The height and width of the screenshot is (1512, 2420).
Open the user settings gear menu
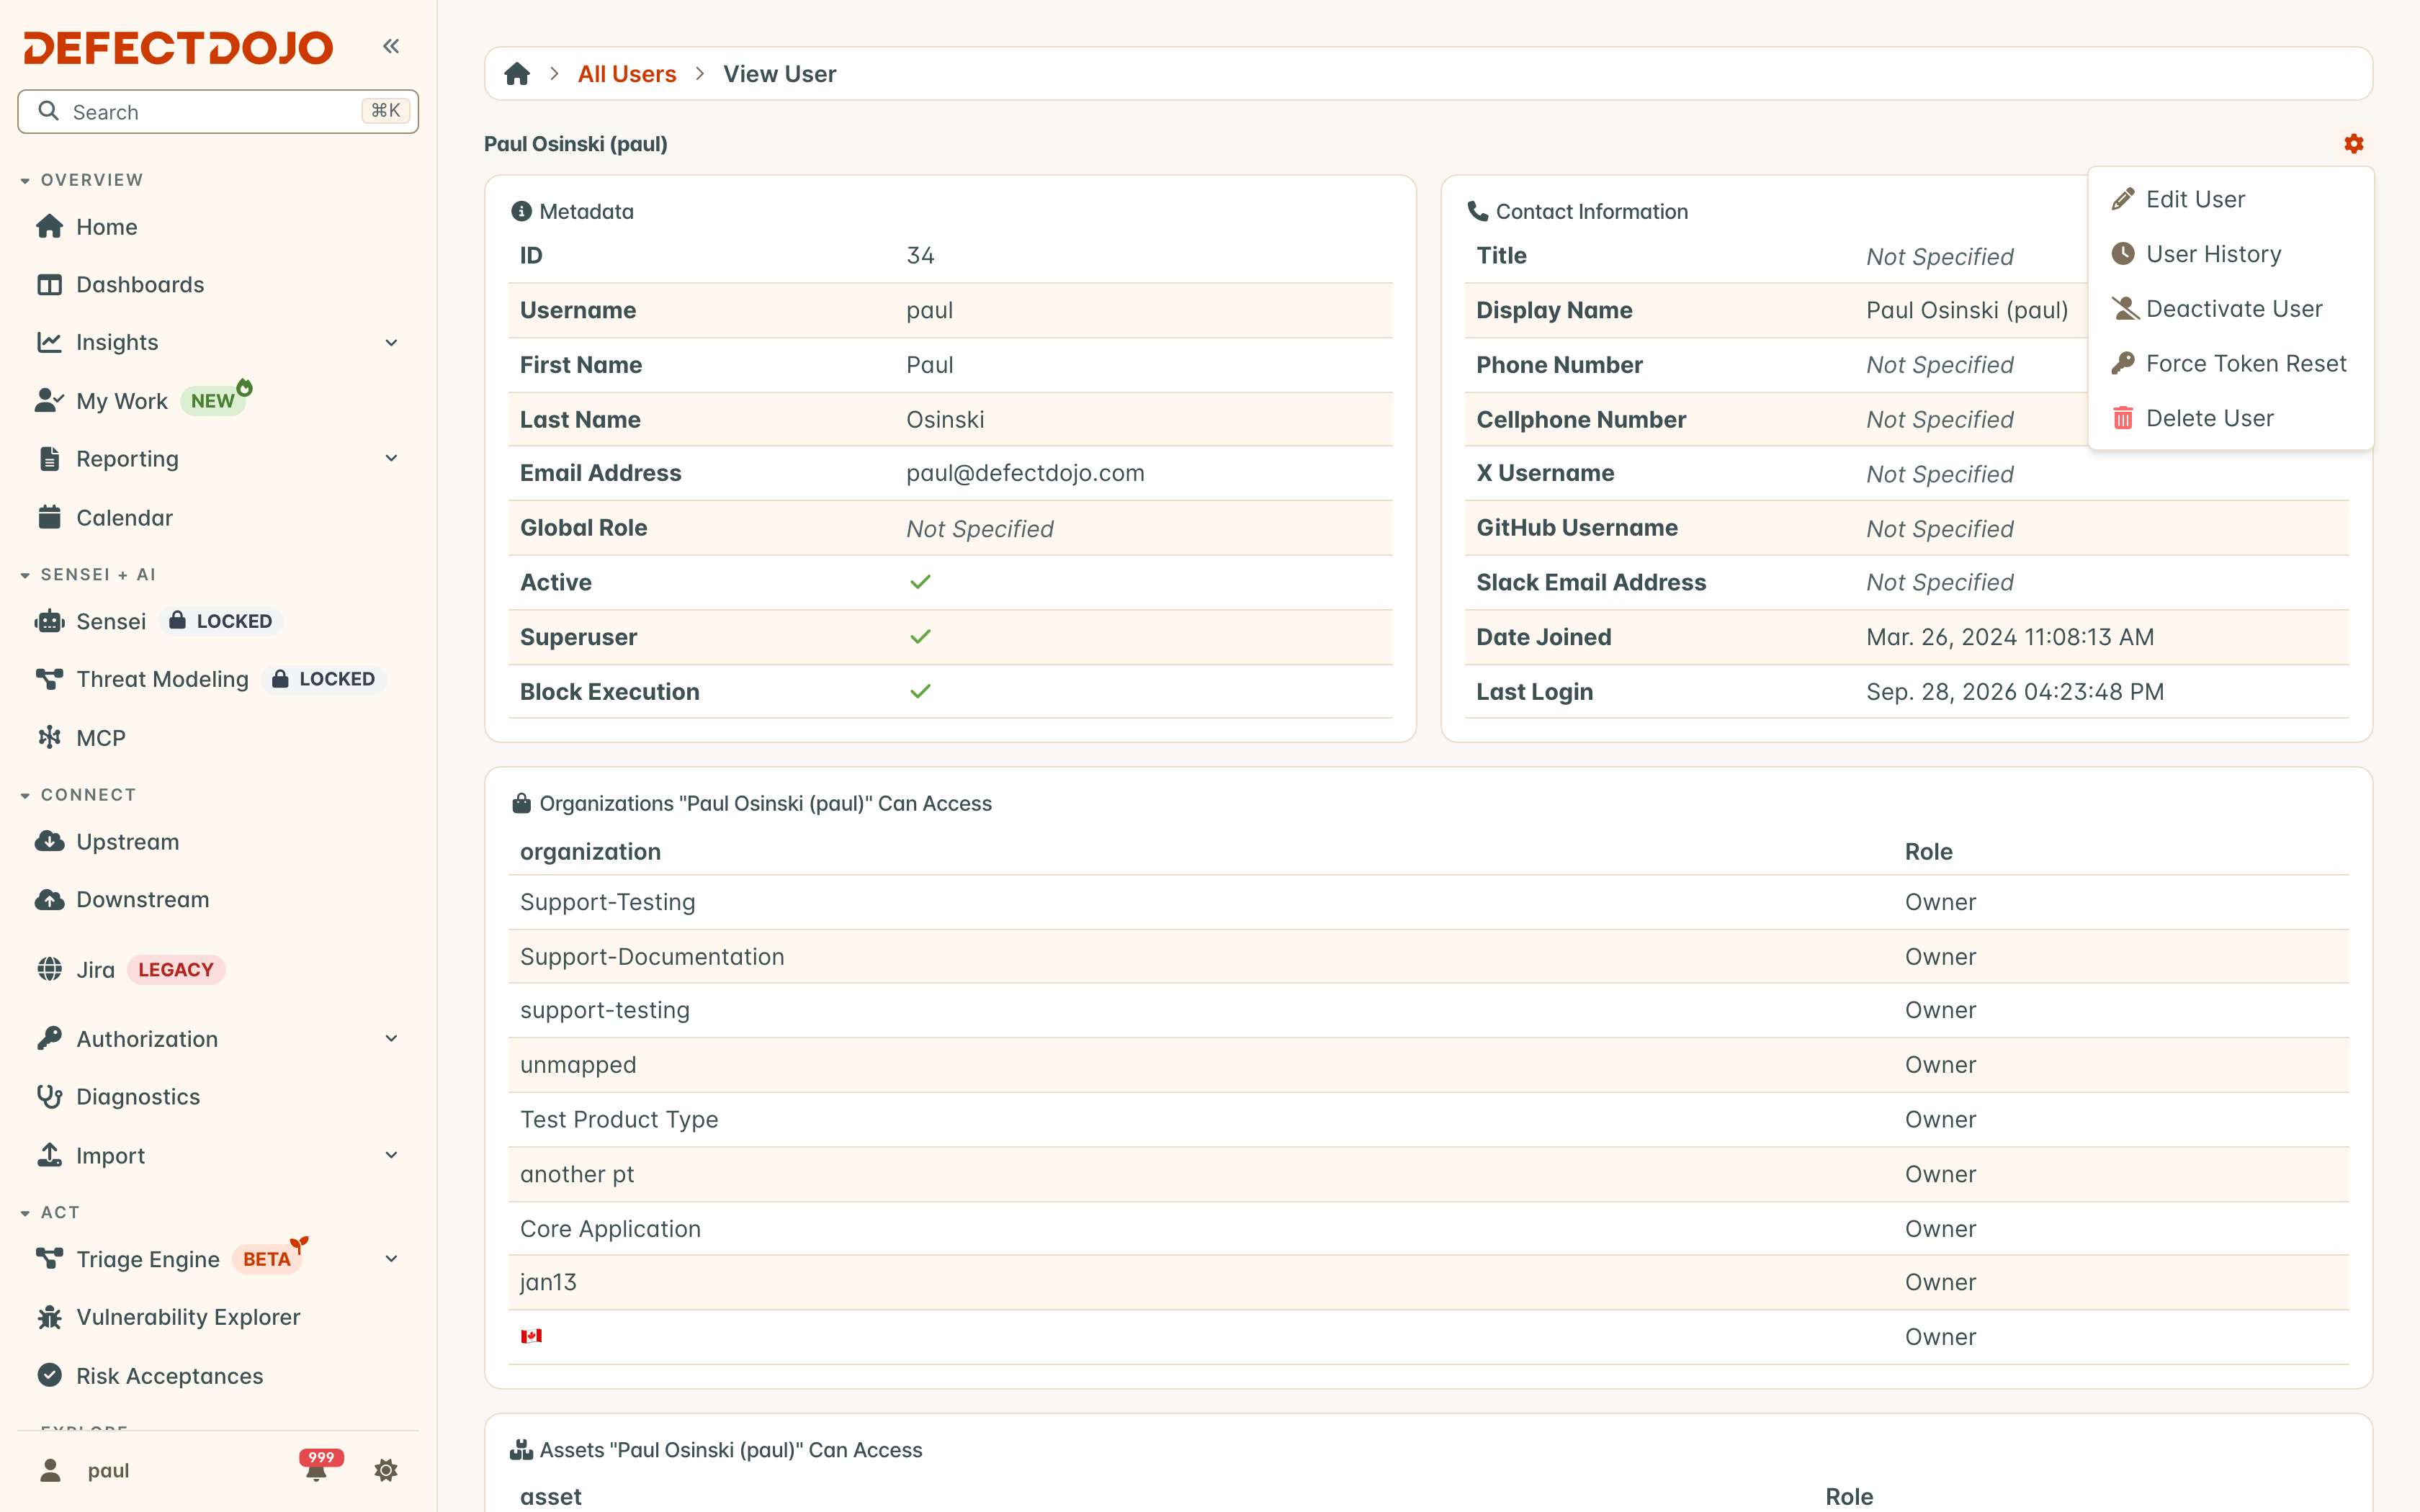point(2353,144)
